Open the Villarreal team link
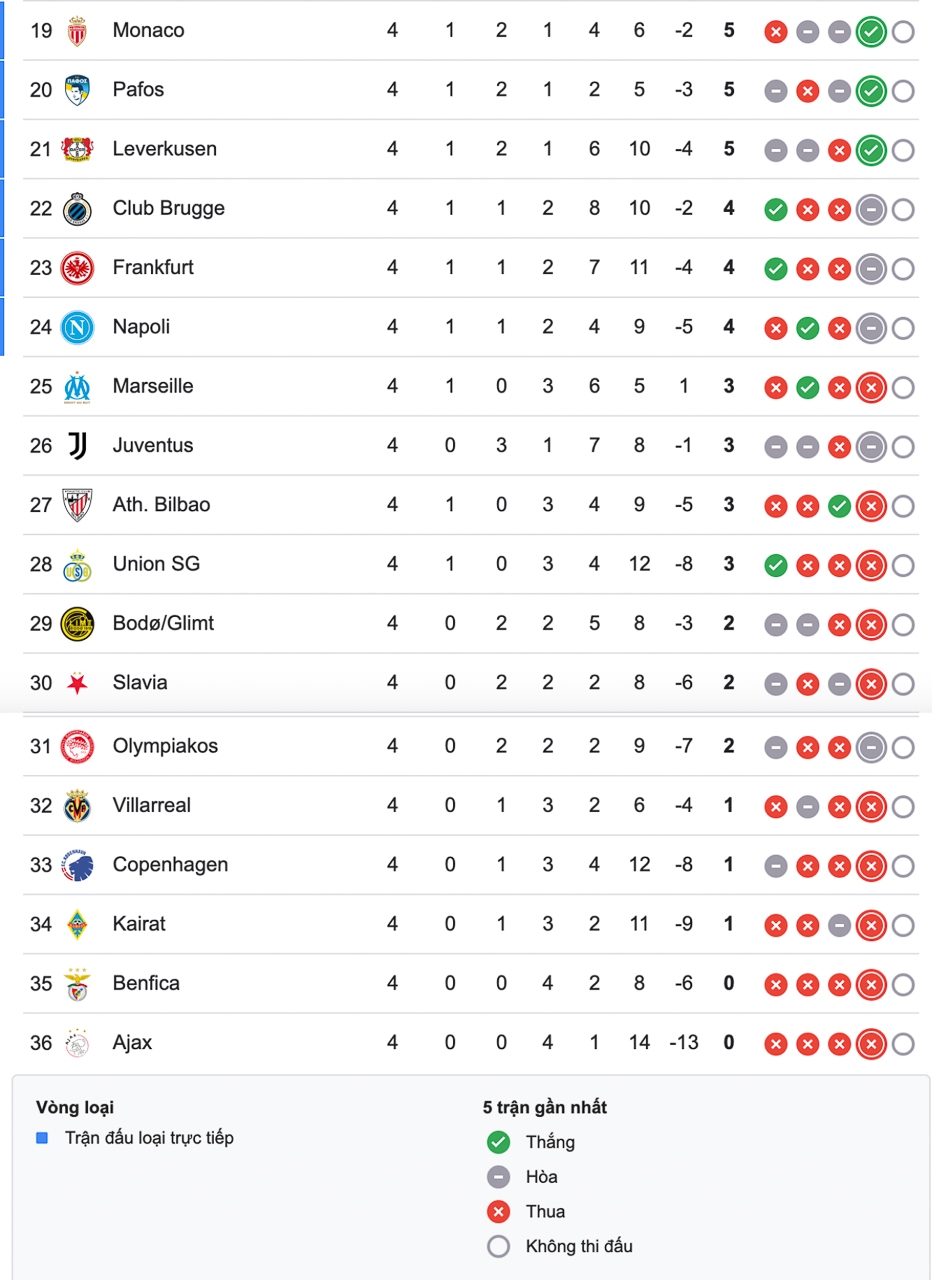 [151, 805]
